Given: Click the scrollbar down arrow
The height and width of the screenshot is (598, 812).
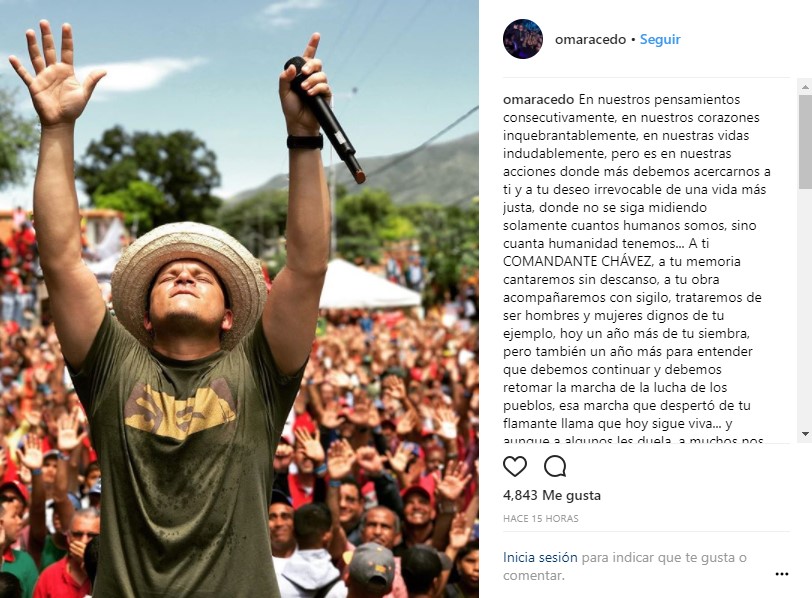Looking at the screenshot, I should pyautogui.click(x=805, y=434).
